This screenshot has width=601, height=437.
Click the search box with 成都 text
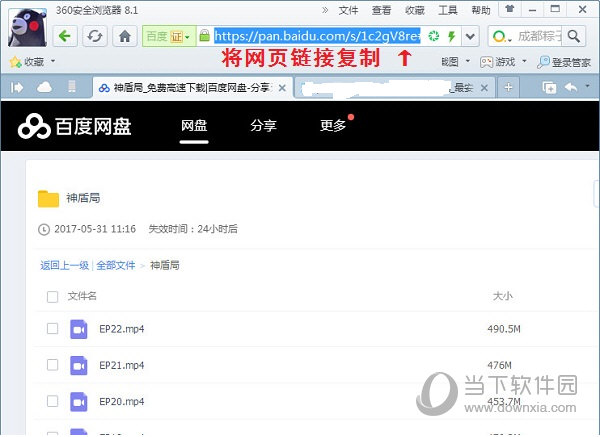[539, 36]
